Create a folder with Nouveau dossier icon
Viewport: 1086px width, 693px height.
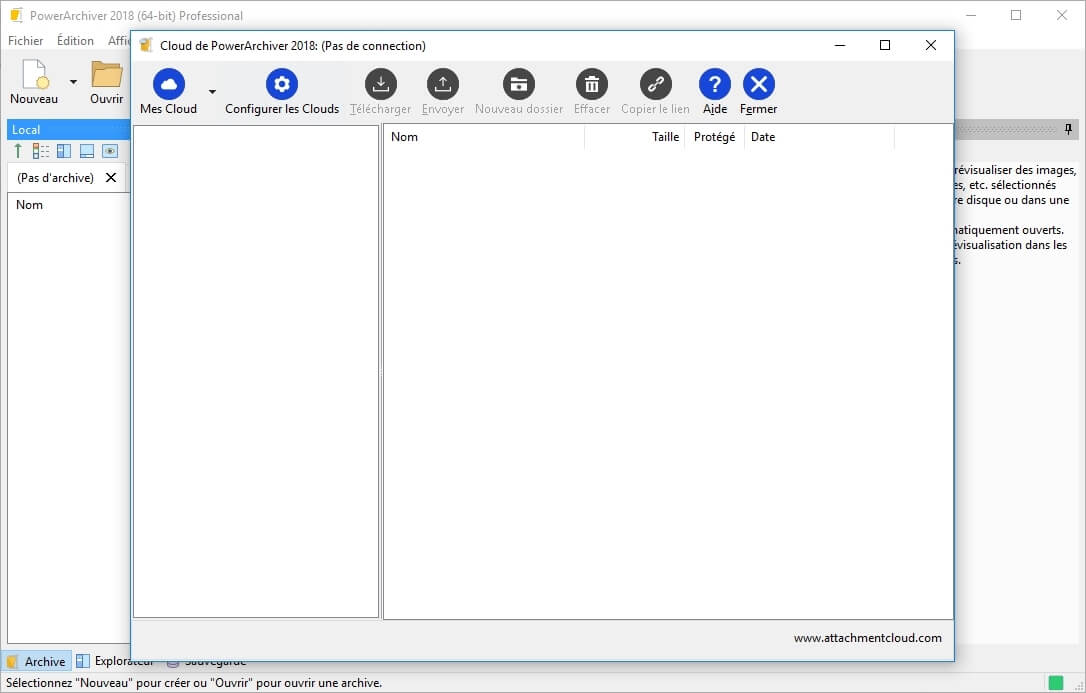click(x=518, y=84)
